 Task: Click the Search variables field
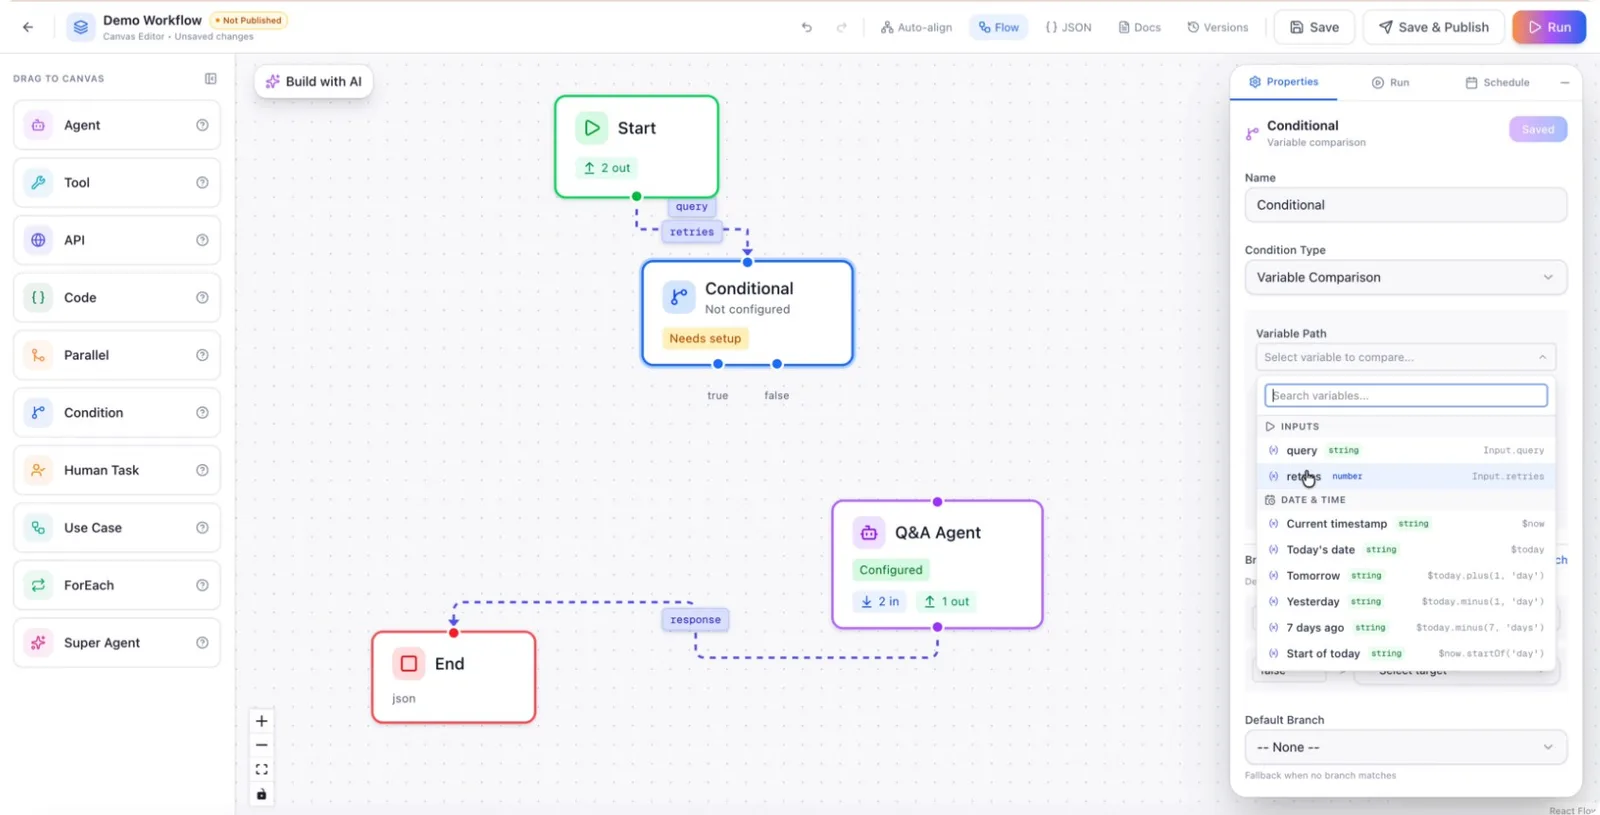(x=1405, y=396)
